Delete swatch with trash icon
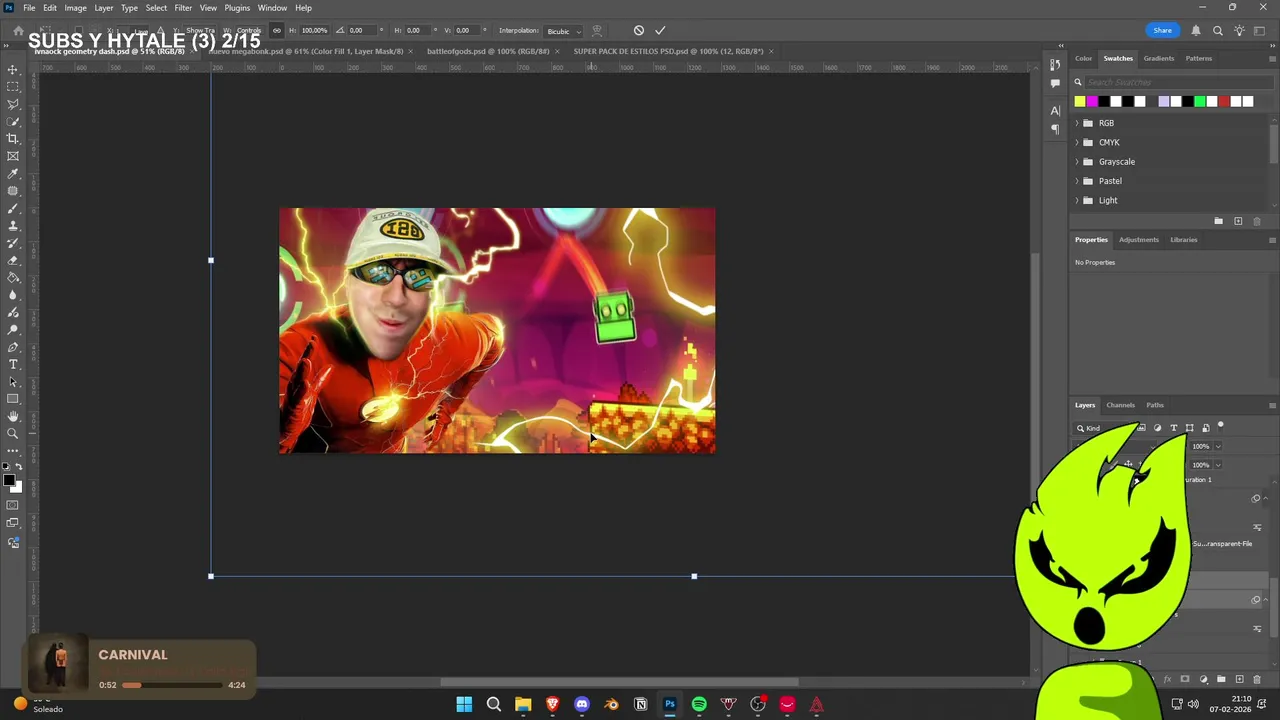The image size is (1280, 720). pyautogui.click(x=1257, y=221)
